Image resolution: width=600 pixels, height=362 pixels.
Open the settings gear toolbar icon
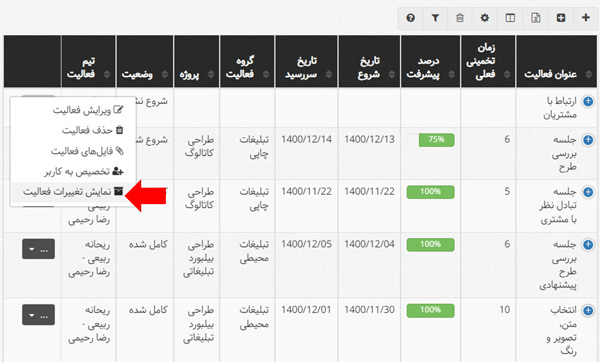tap(484, 18)
